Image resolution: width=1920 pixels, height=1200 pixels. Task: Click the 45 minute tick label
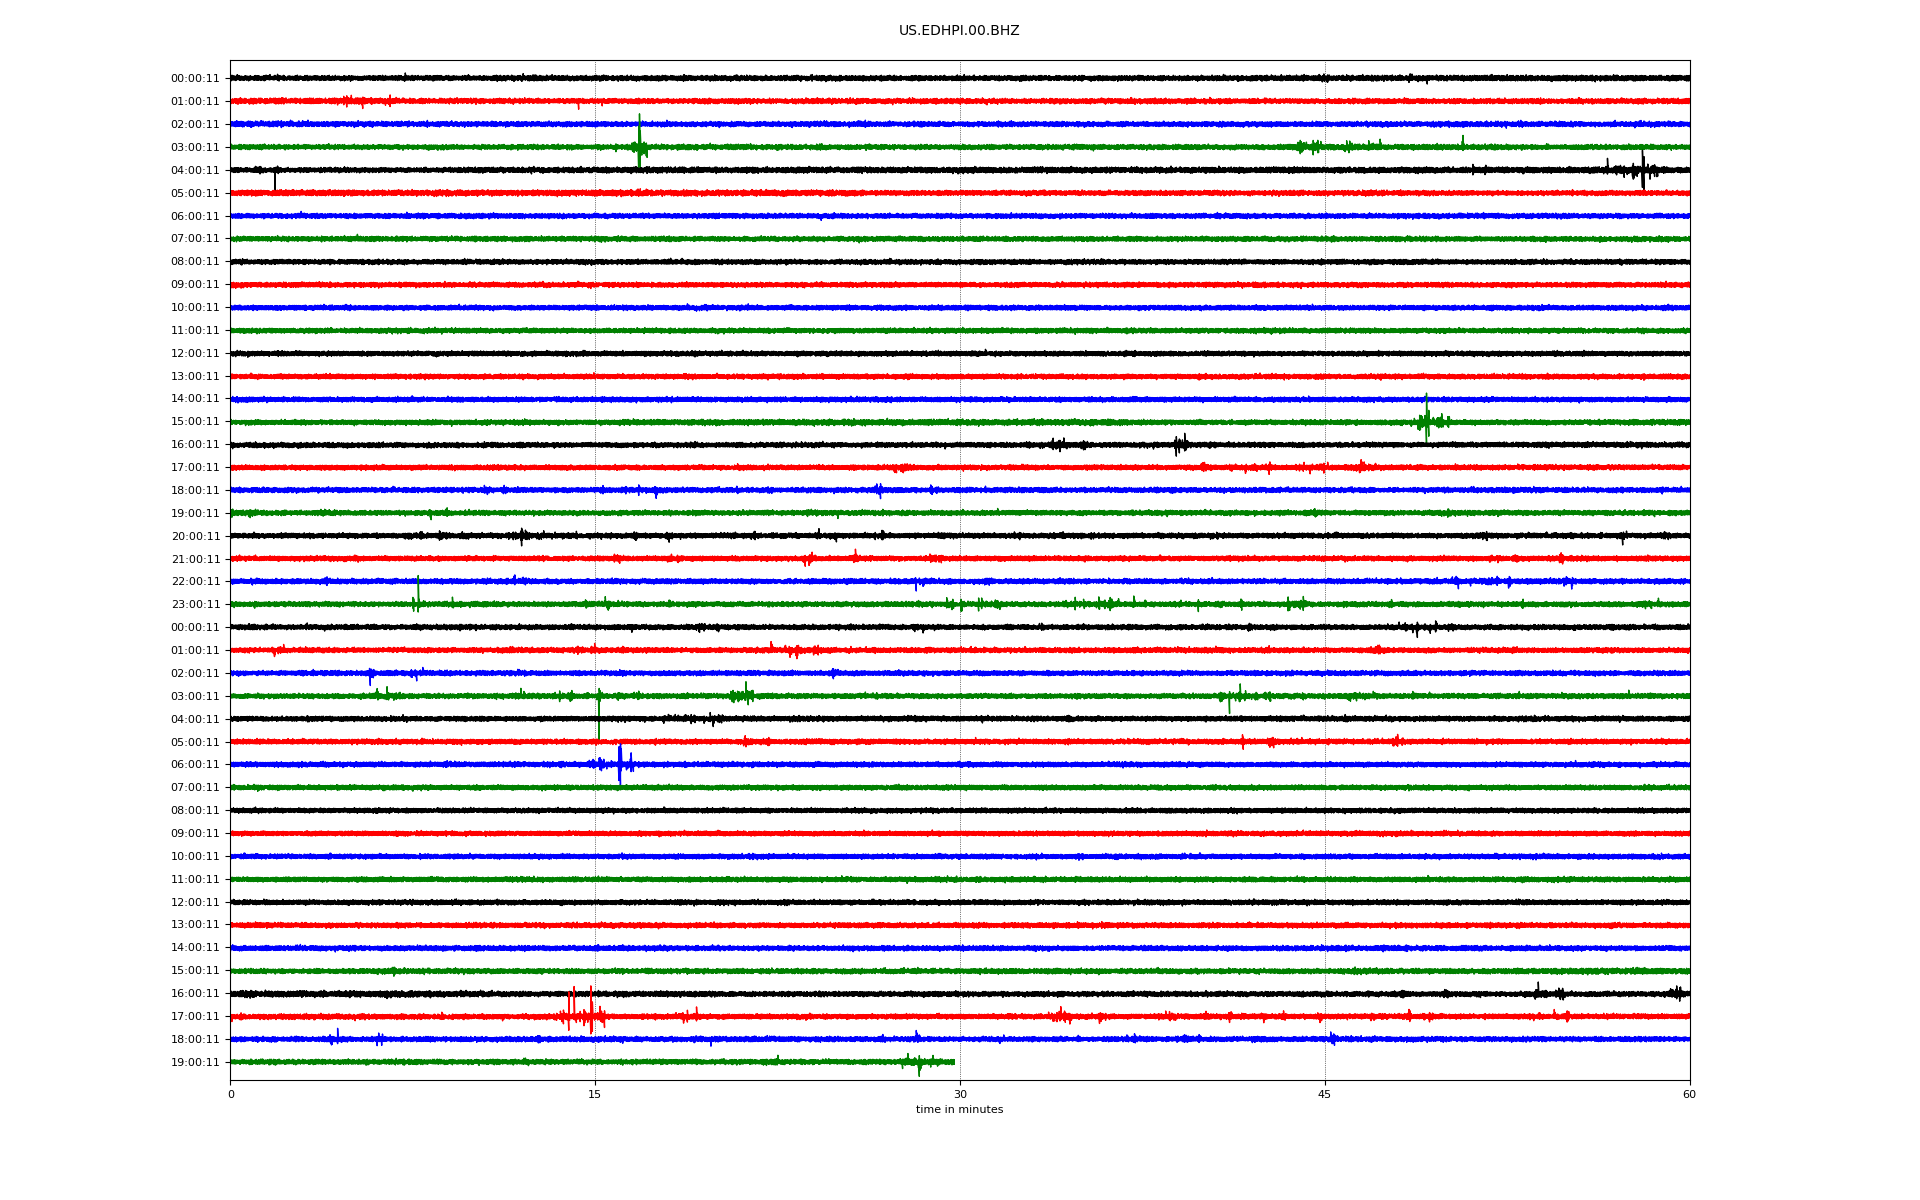1324,1094
